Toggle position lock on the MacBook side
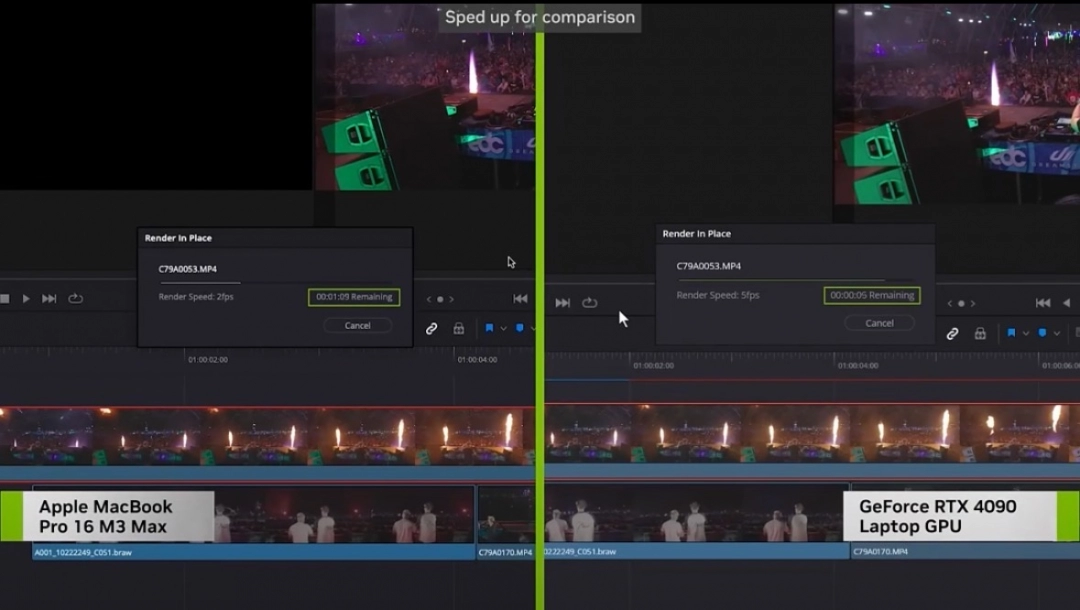Image resolution: width=1080 pixels, height=610 pixels. pyautogui.click(x=459, y=329)
